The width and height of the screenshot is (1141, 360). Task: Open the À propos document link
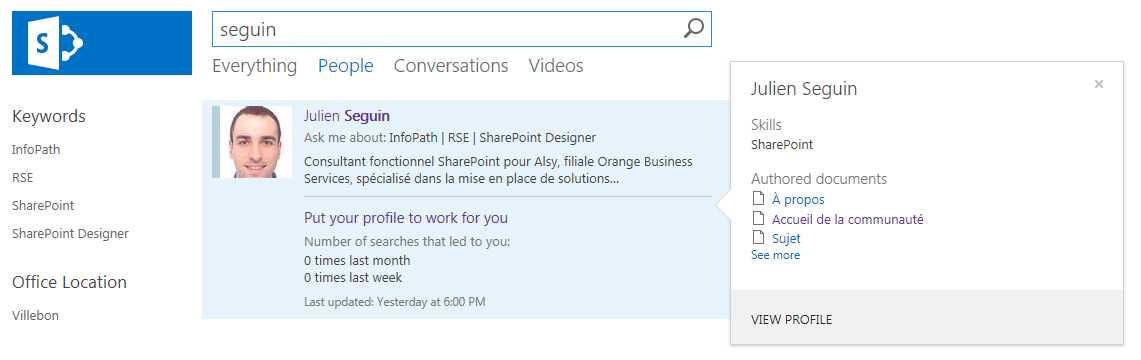click(798, 199)
